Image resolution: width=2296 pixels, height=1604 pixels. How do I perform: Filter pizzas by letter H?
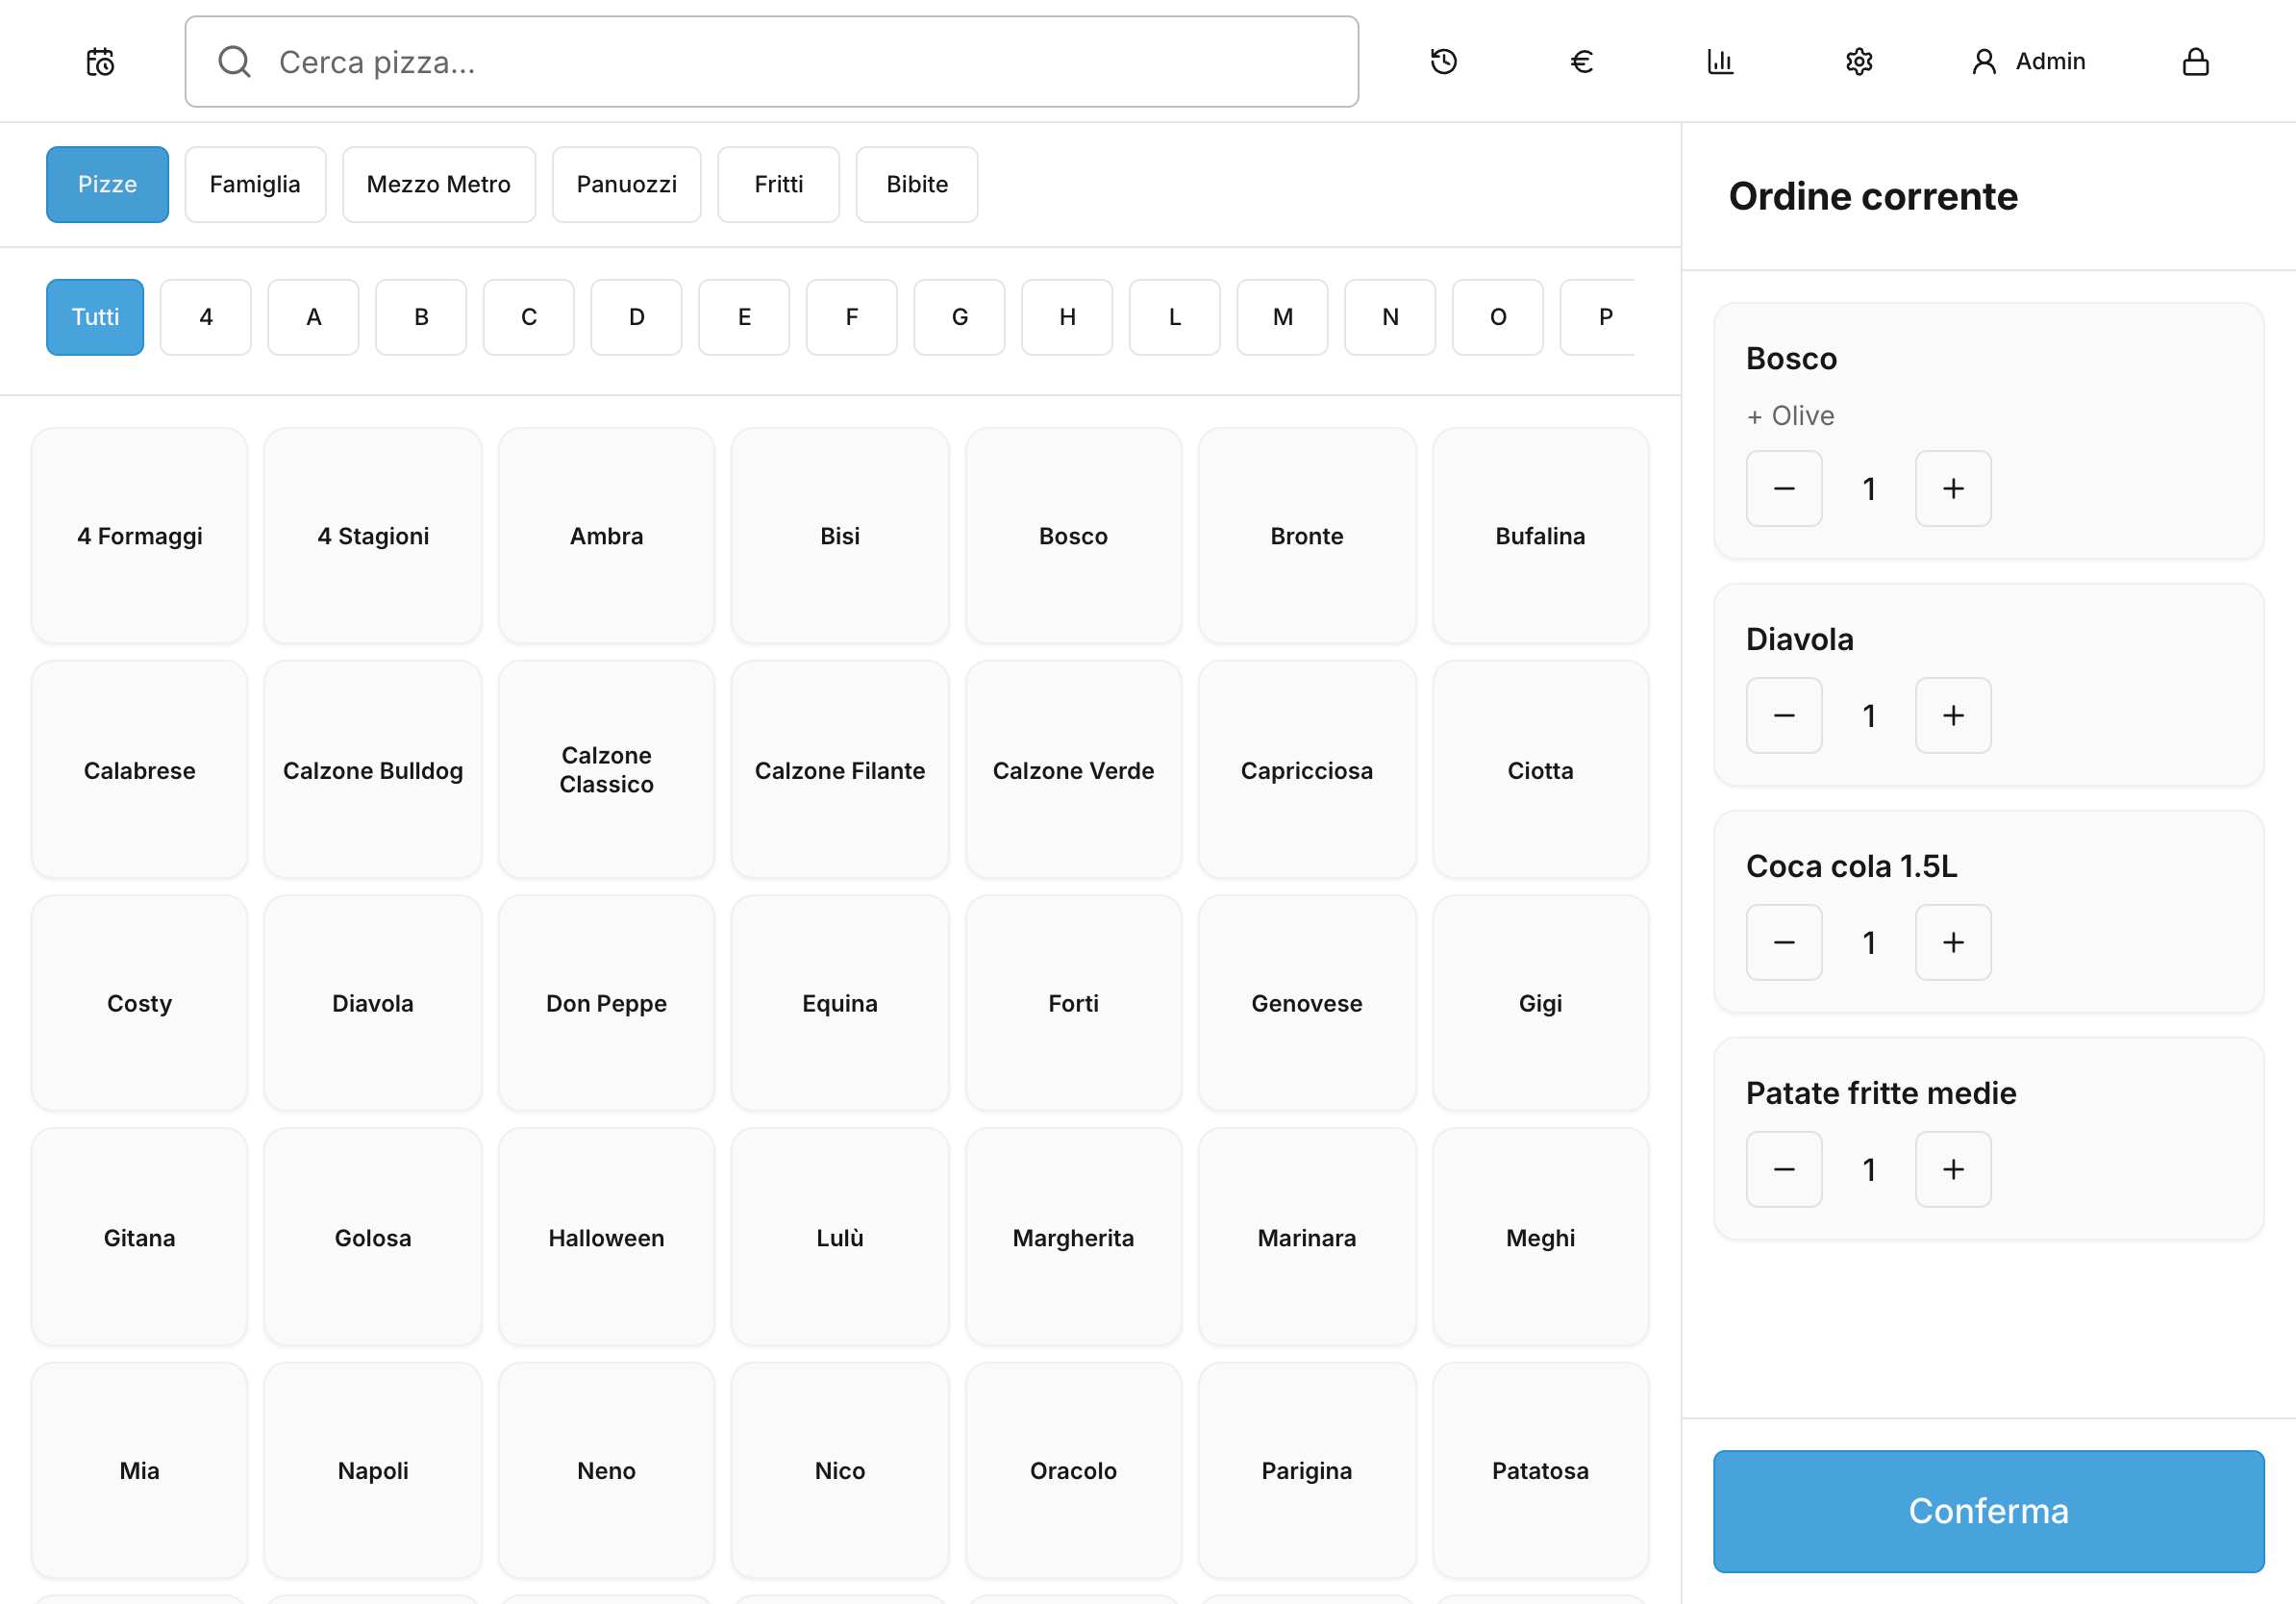click(x=1067, y=317)
